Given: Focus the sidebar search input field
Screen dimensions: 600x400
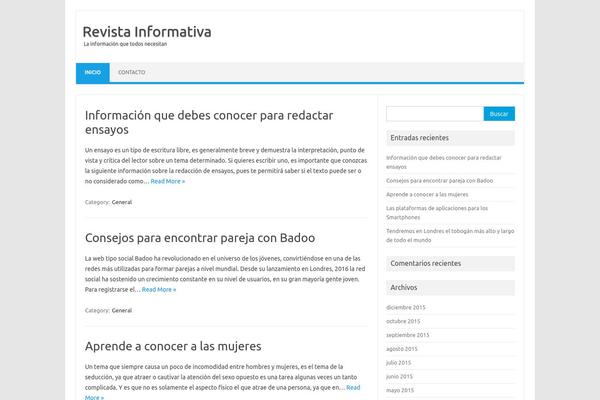Looking at the screenshot, I should point(435,114).
